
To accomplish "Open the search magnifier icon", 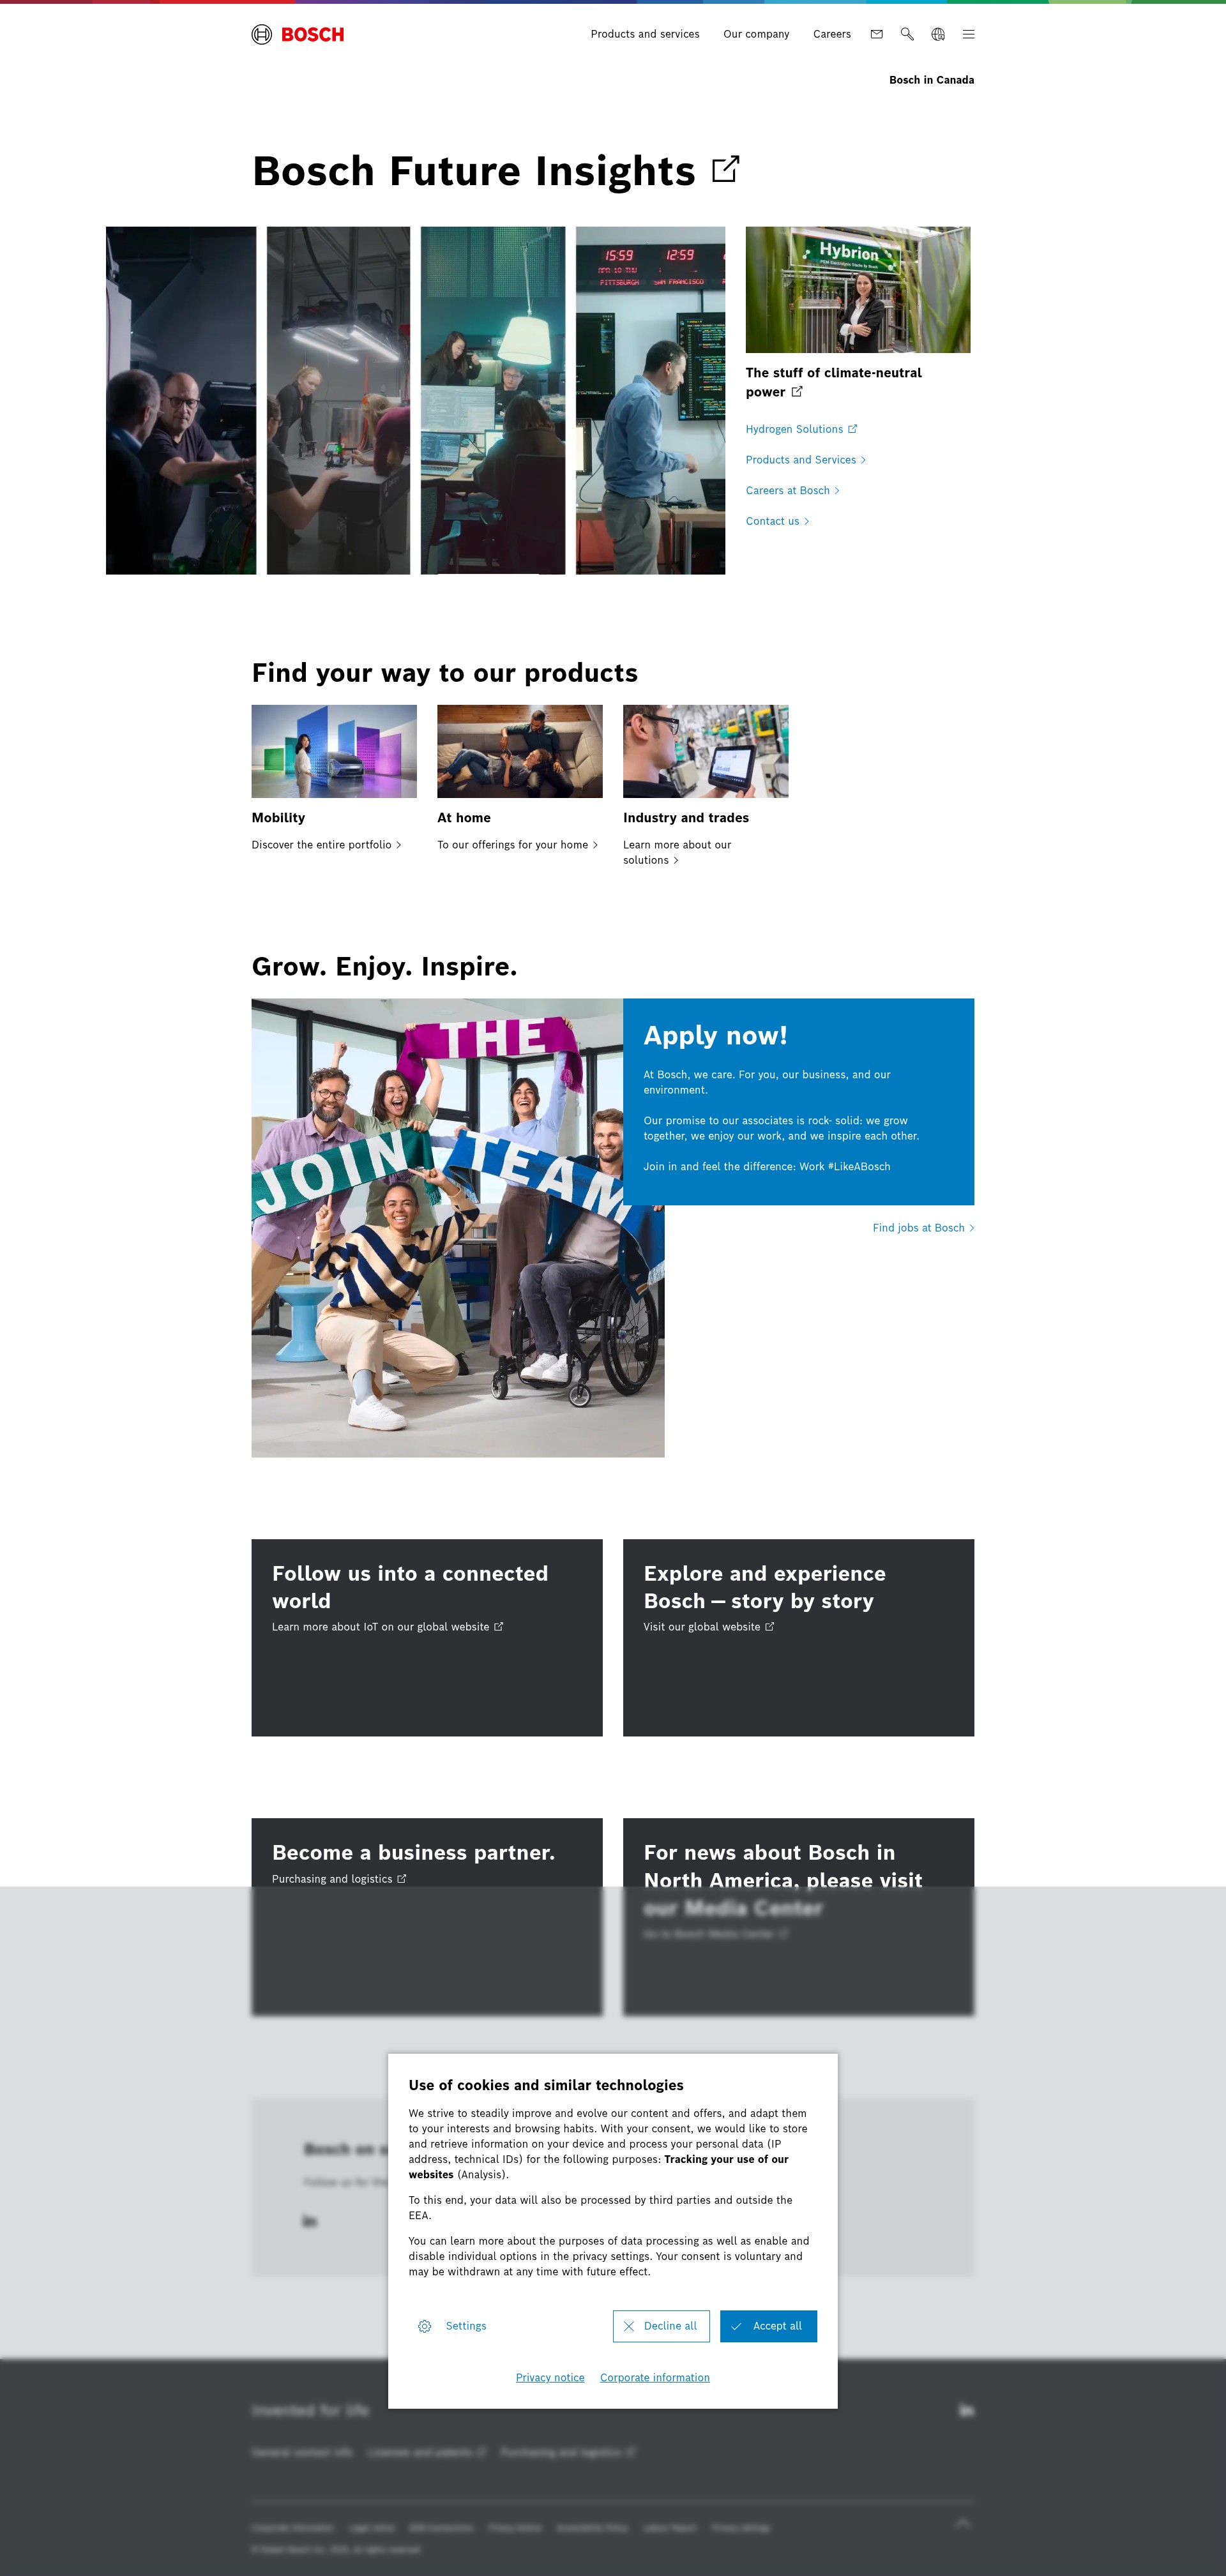I will 907,34.
